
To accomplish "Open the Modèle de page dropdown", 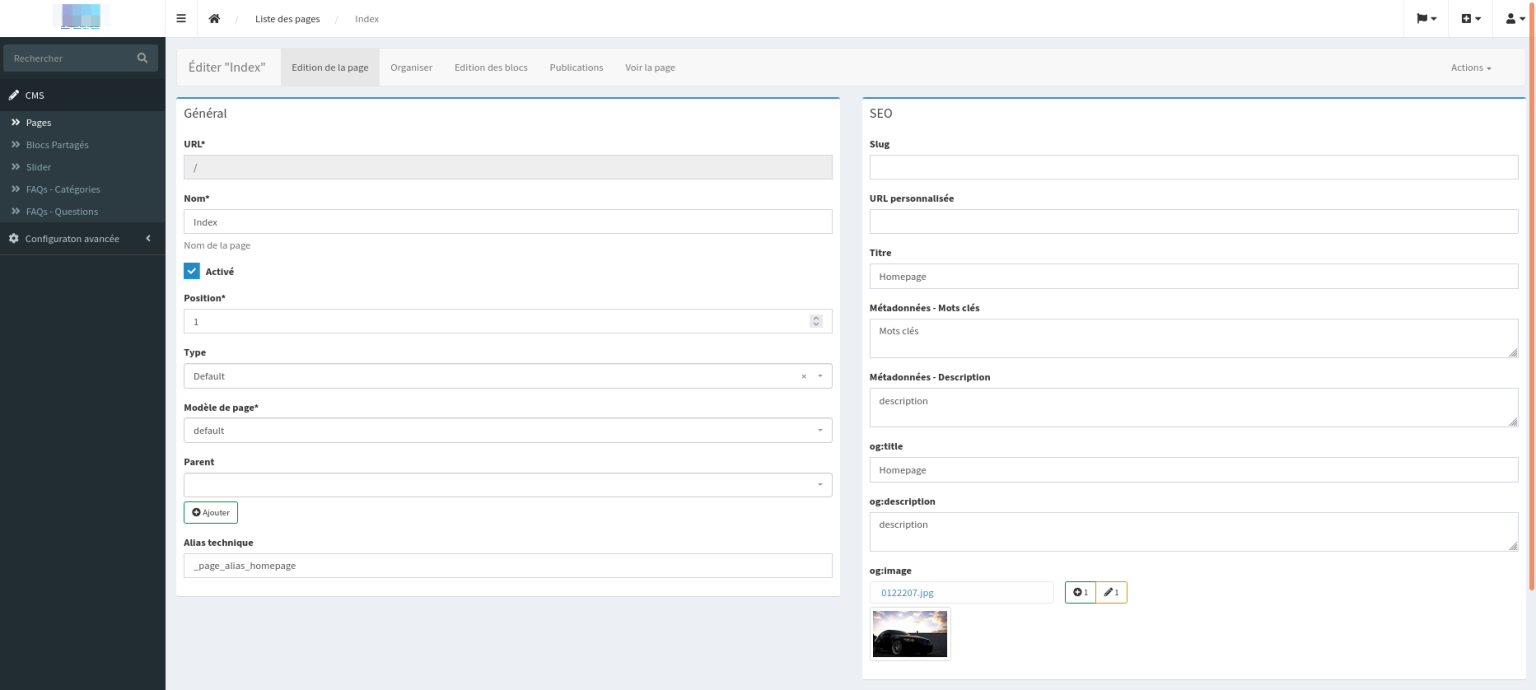I will tap(508, 430).
